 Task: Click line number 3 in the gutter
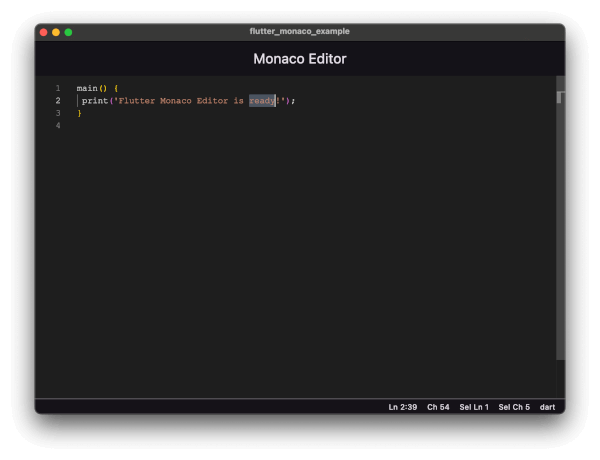[58, 113]
